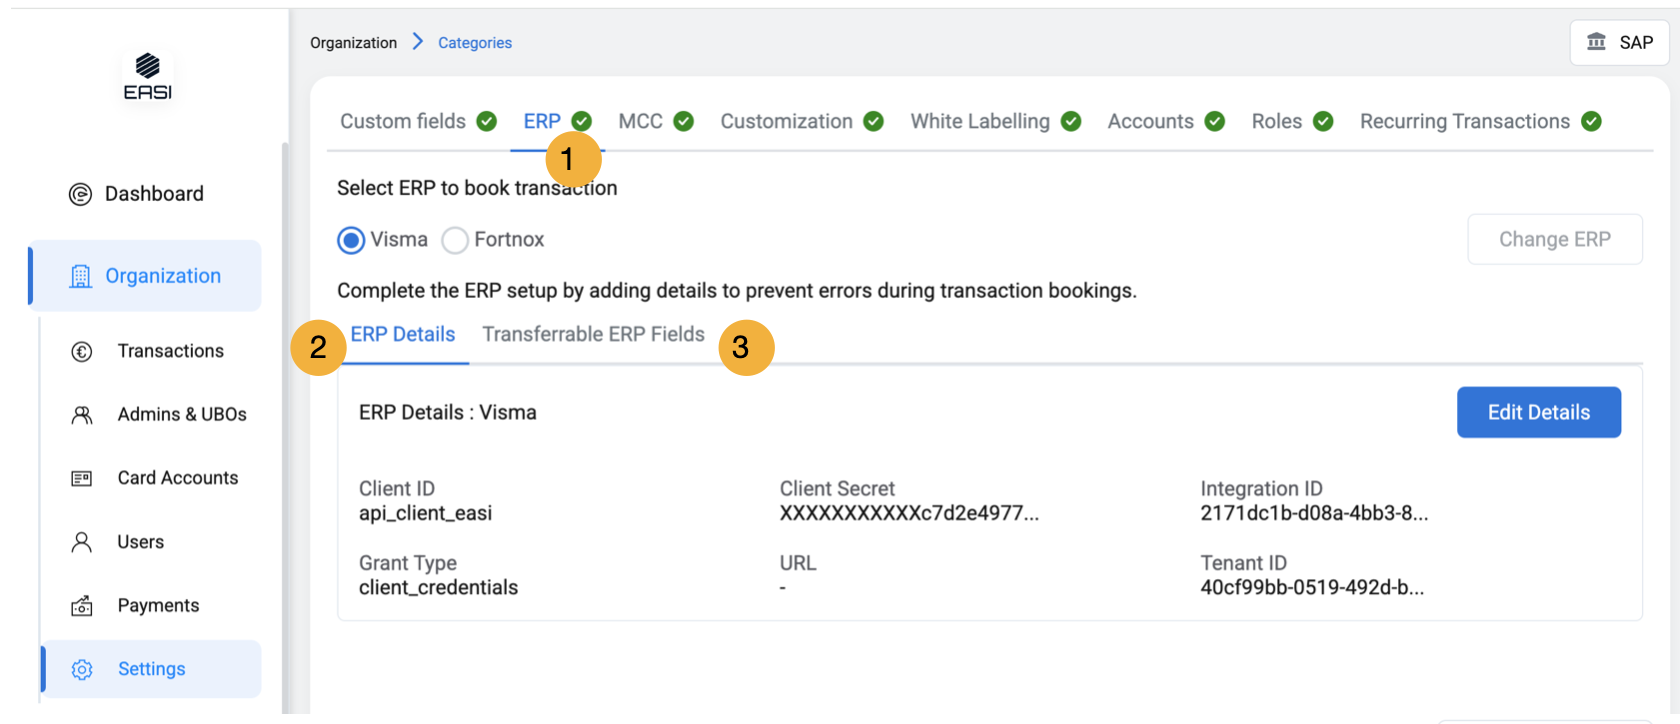The image size is (1680, 724).
Task: Click the Payments icon in sidebar
Action: tap(82, 606)
